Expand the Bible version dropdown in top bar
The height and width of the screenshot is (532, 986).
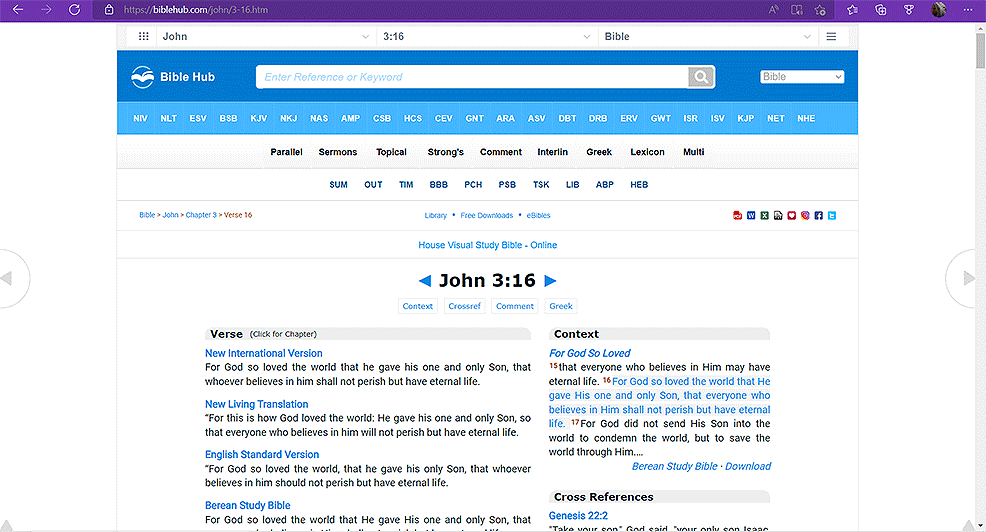coord(708,36)
